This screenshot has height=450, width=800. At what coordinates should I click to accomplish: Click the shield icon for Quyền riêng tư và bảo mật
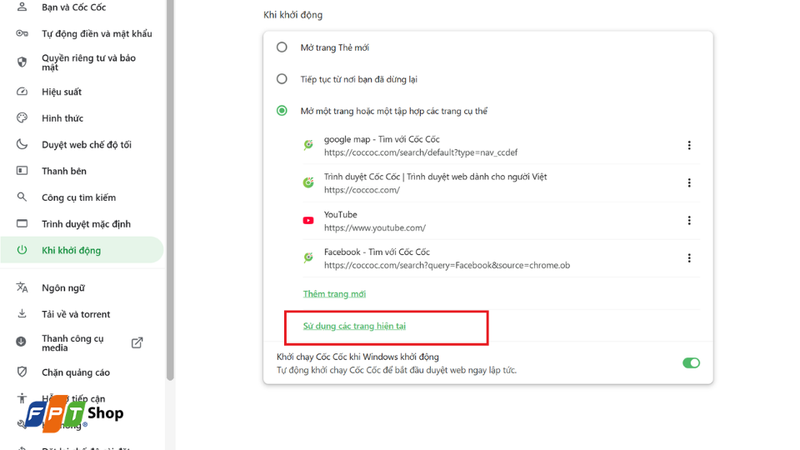click(x=22, y=62)
